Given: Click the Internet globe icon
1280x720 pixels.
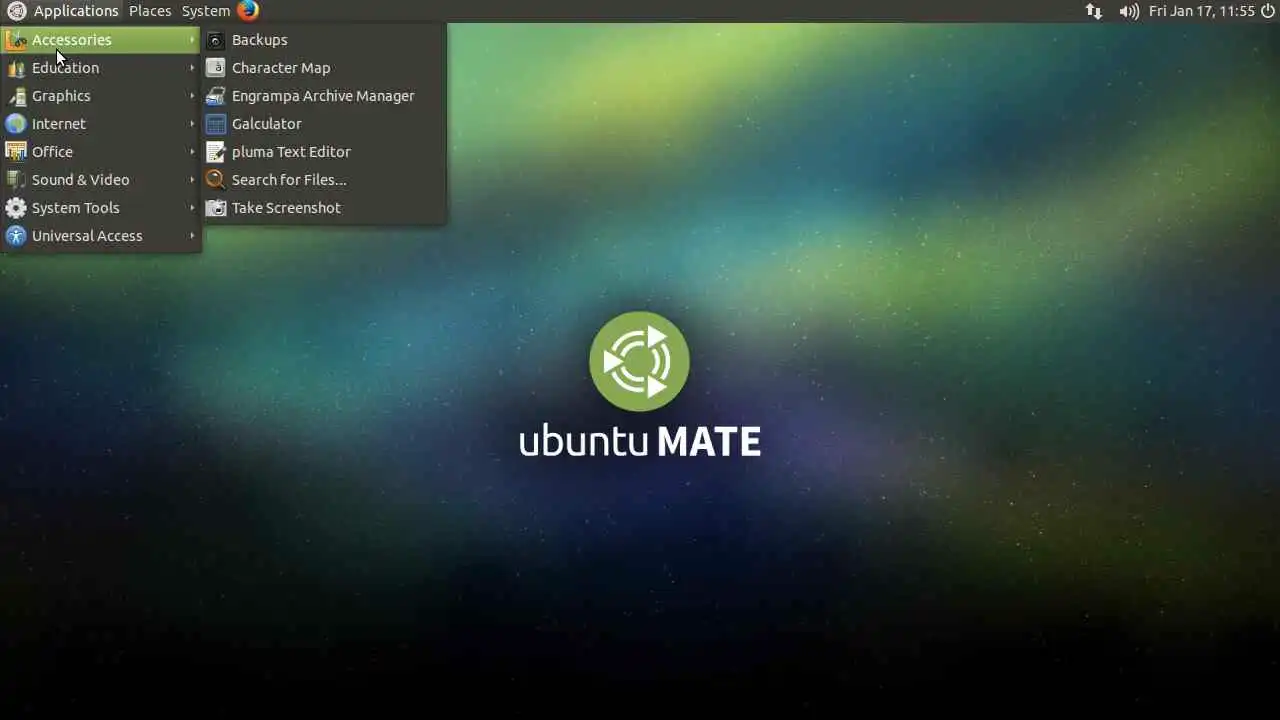Looking at the screenshot, I should click(16, 124).
